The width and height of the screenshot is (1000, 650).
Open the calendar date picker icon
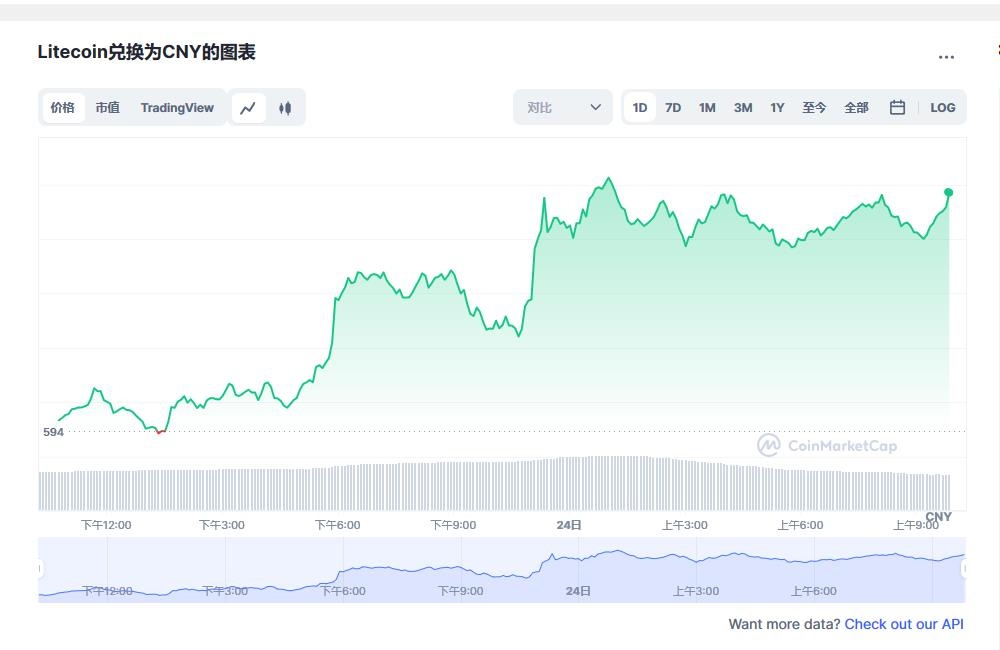coord(897,108)
